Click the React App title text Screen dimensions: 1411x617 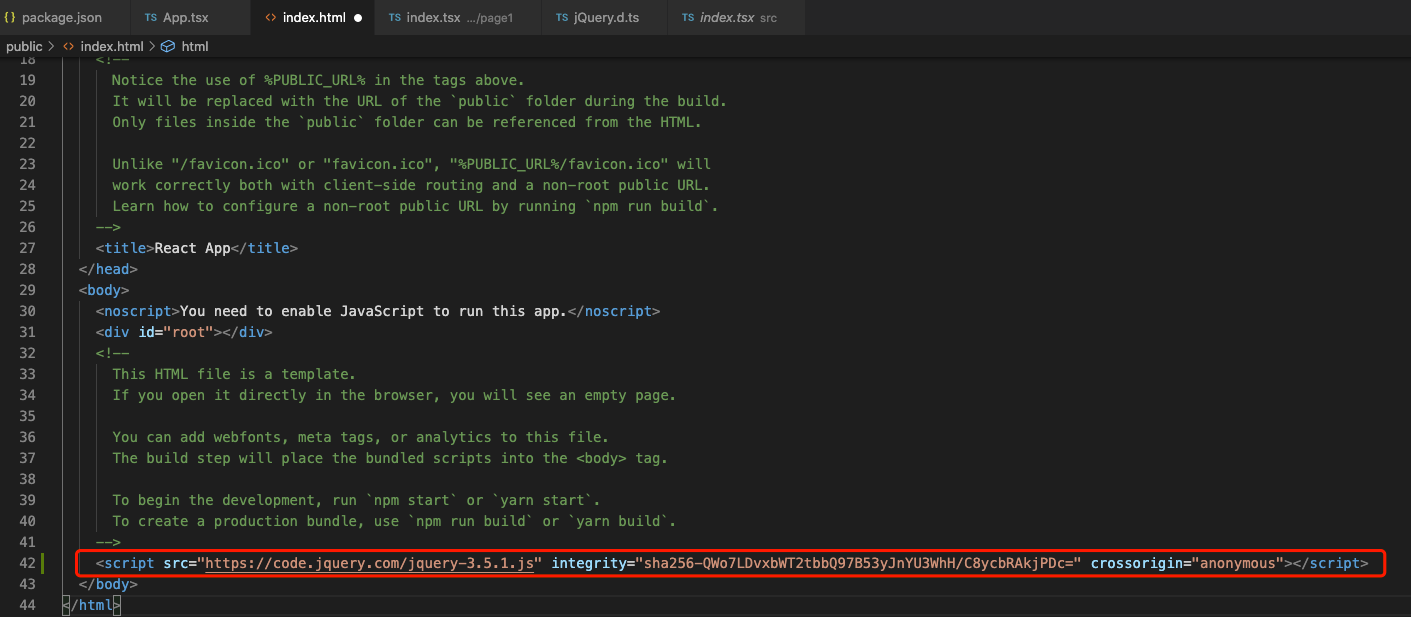click(x=192, y=248)
